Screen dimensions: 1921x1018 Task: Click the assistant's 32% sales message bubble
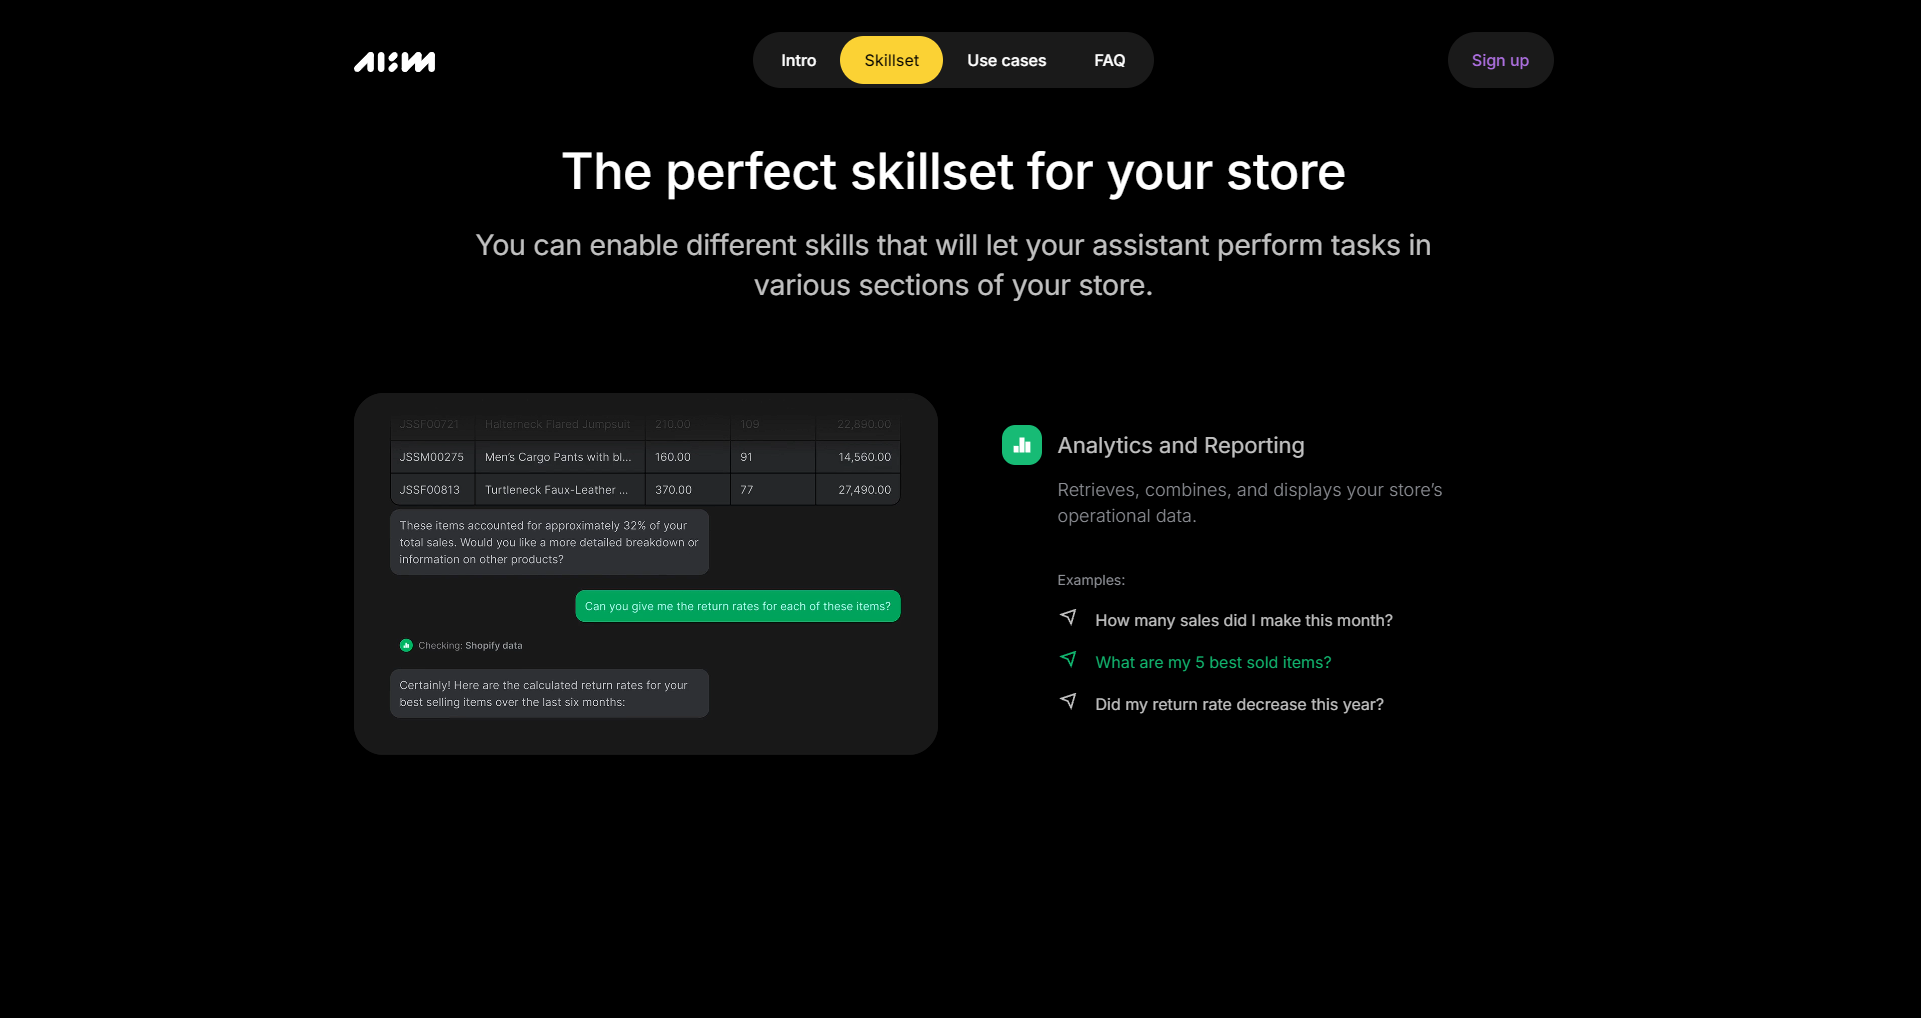click(x=548, y=542)
